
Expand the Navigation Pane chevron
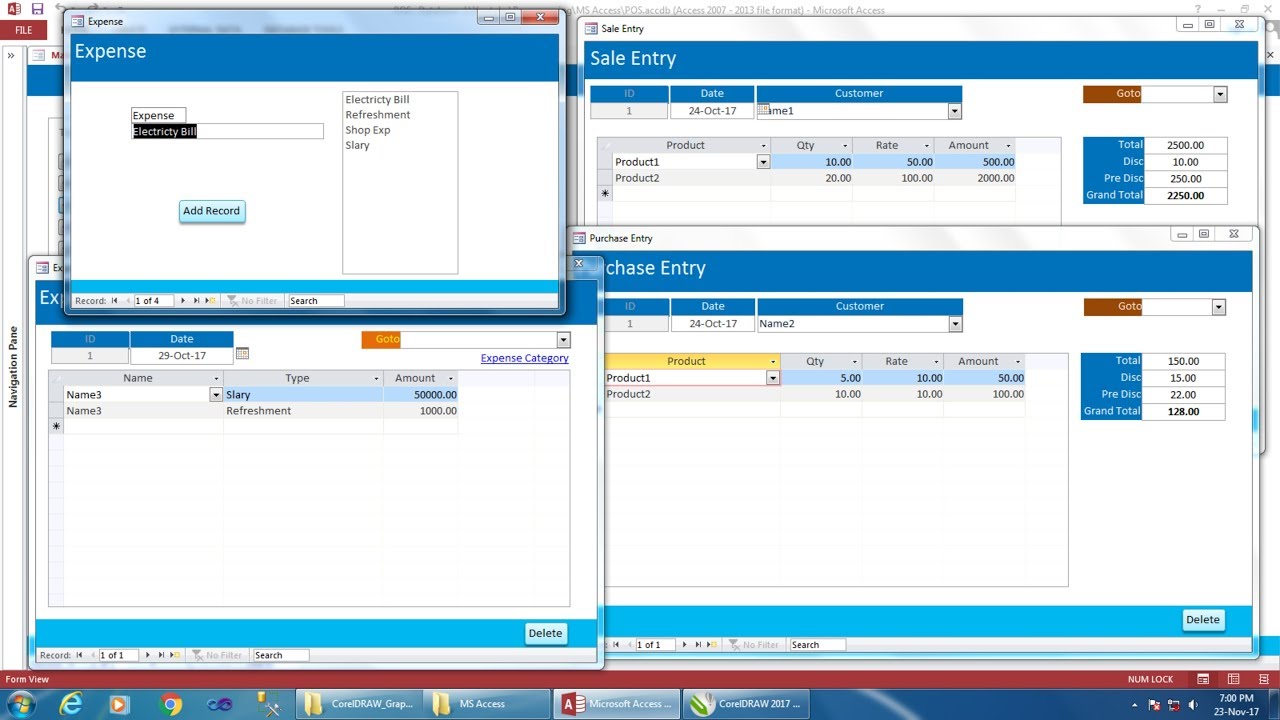[x=11, y=56]
